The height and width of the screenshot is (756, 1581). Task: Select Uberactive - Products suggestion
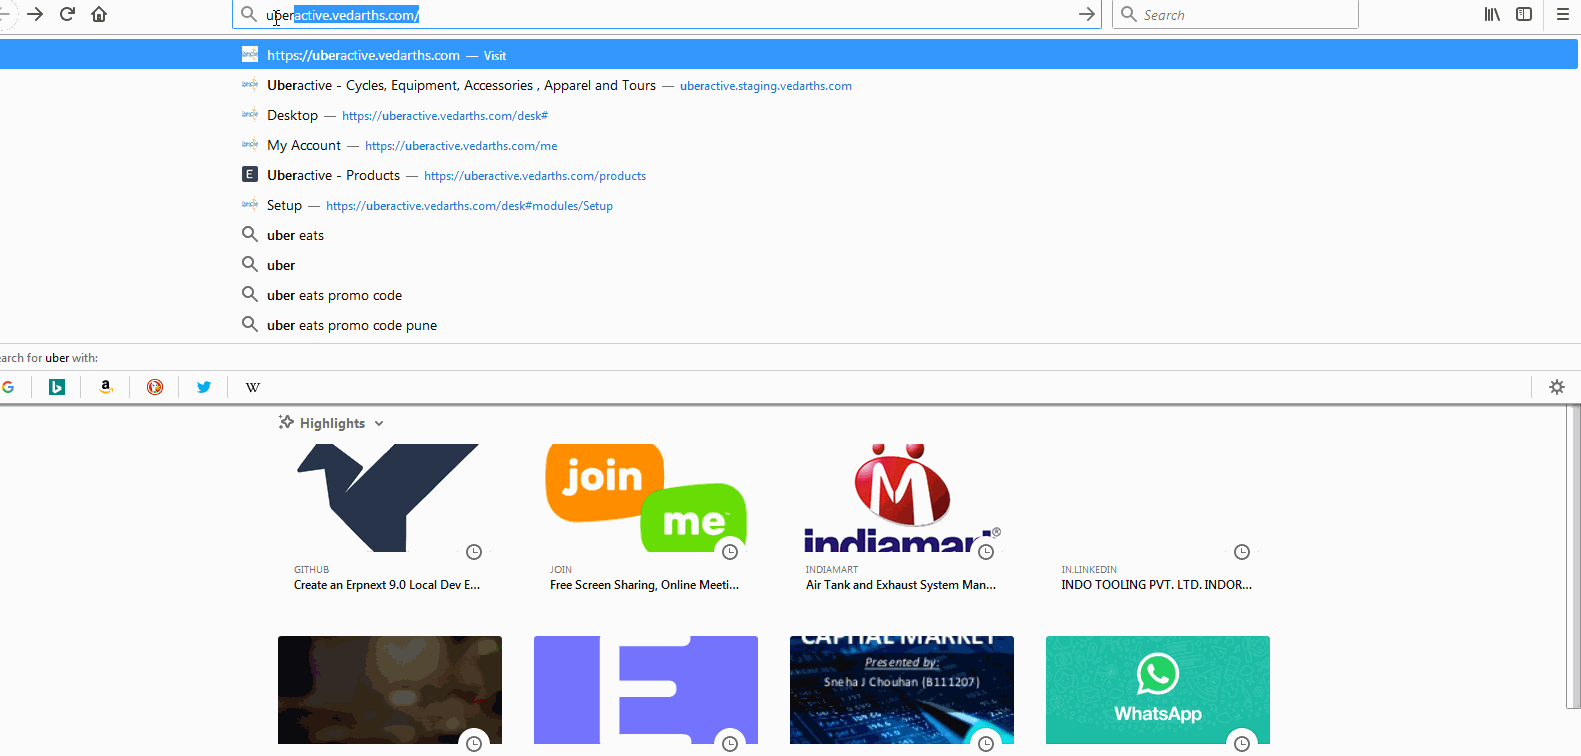(789, 175)
